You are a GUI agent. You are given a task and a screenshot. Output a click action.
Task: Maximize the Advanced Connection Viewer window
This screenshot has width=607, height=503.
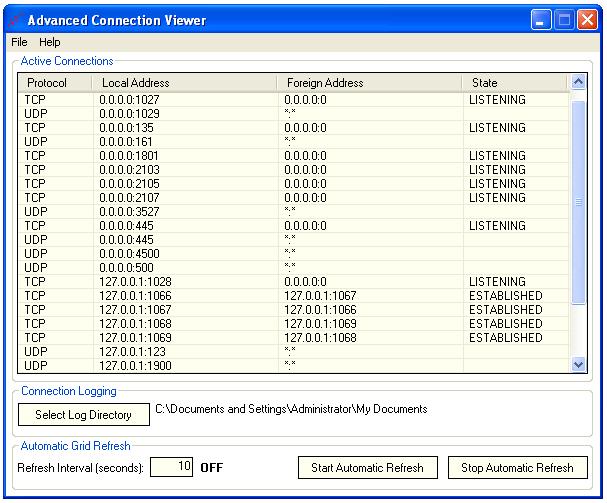pos(564,20)
